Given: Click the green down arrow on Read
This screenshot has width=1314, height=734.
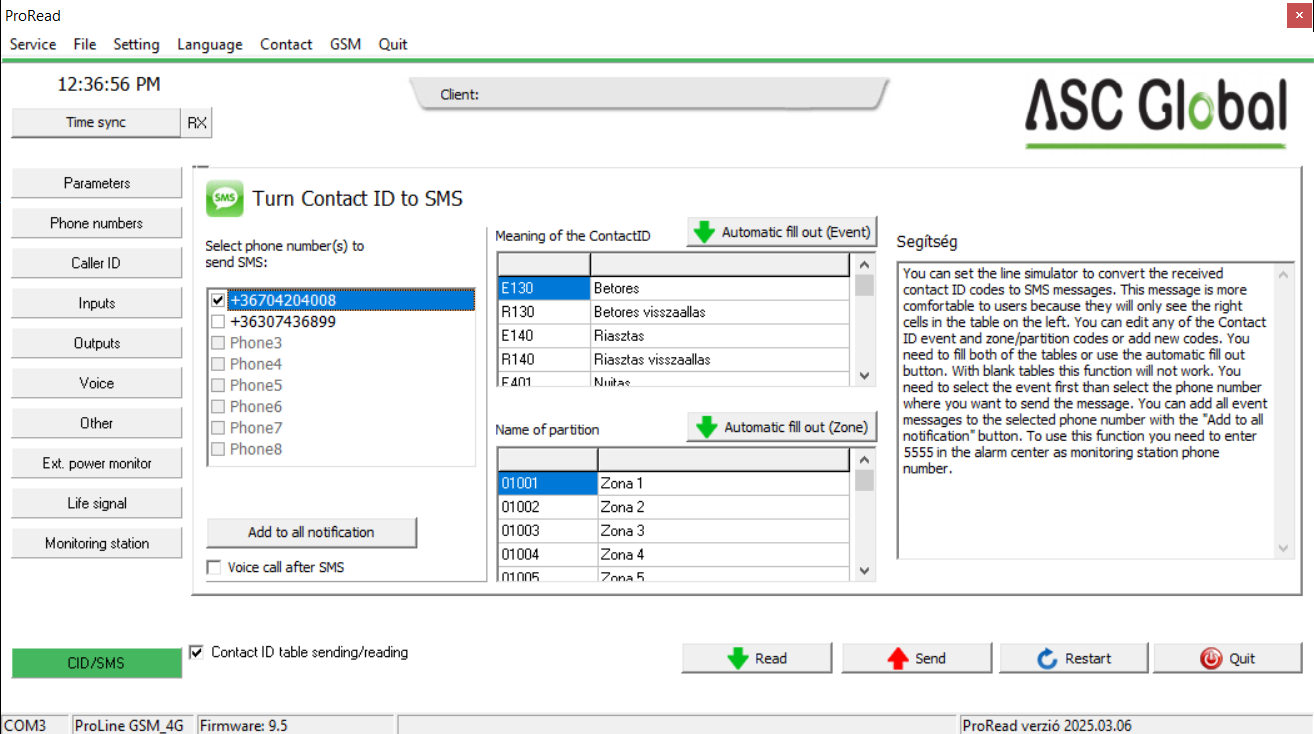Looking at the screenshot, I should pyautogui.click(x=738, y=658).
